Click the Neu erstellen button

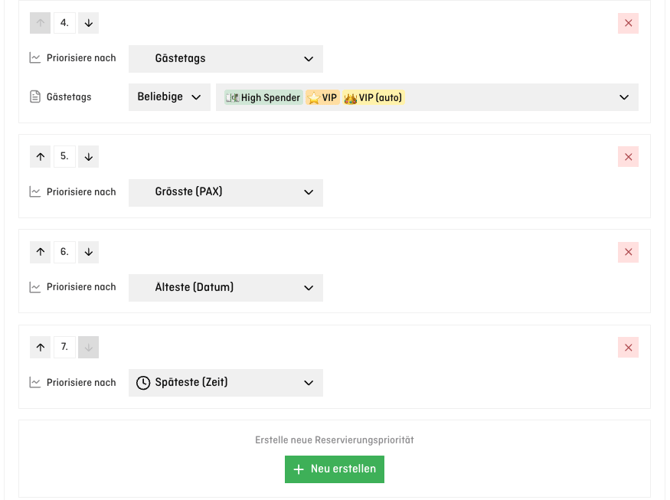coord(334,469)
